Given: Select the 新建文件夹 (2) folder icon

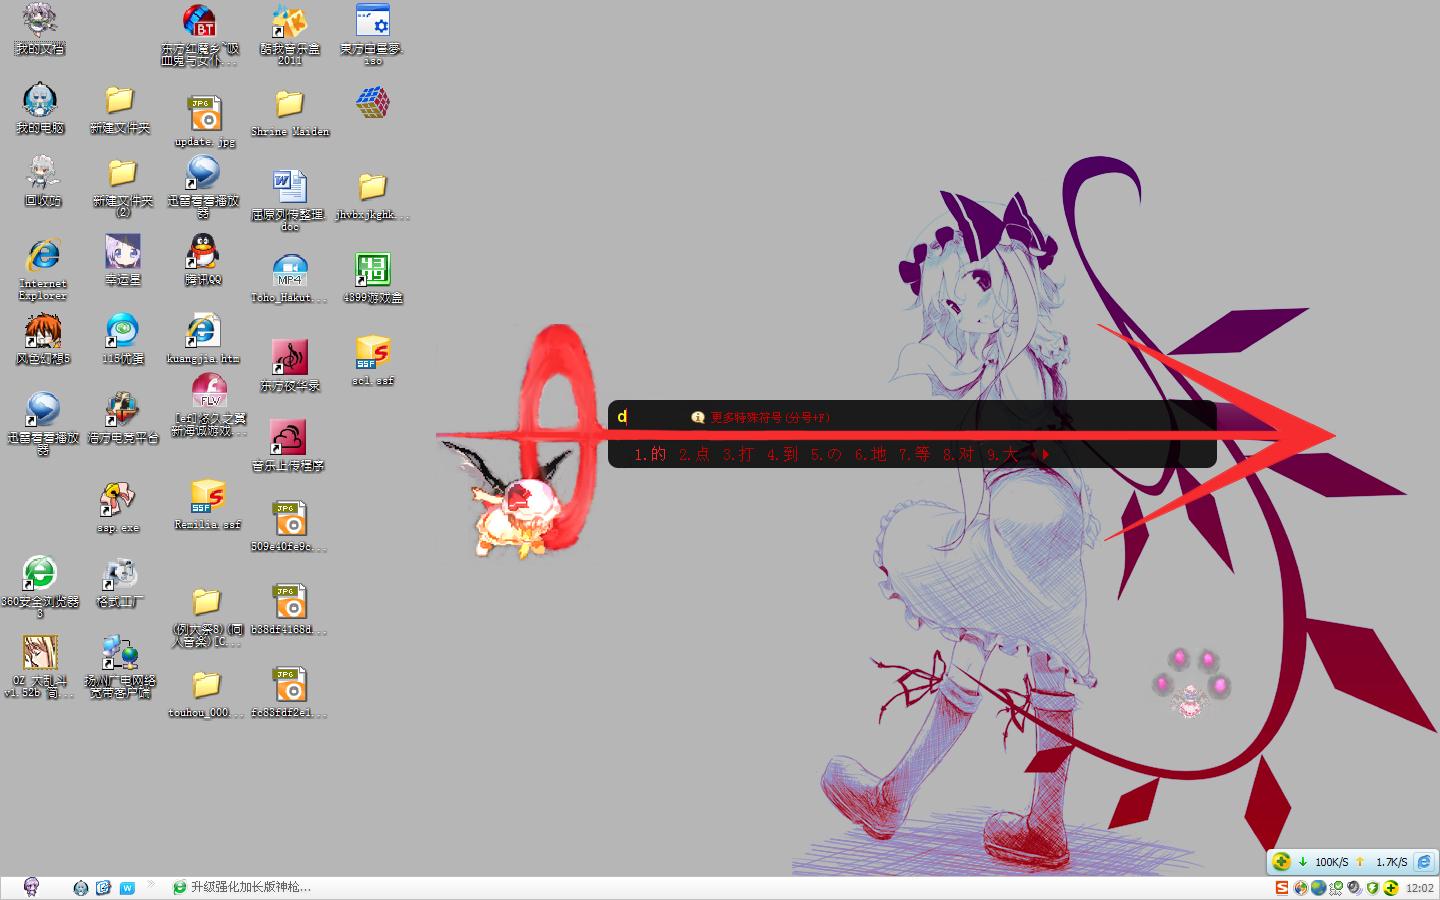Looking at the screenshot, I should (x=122, y=187).
